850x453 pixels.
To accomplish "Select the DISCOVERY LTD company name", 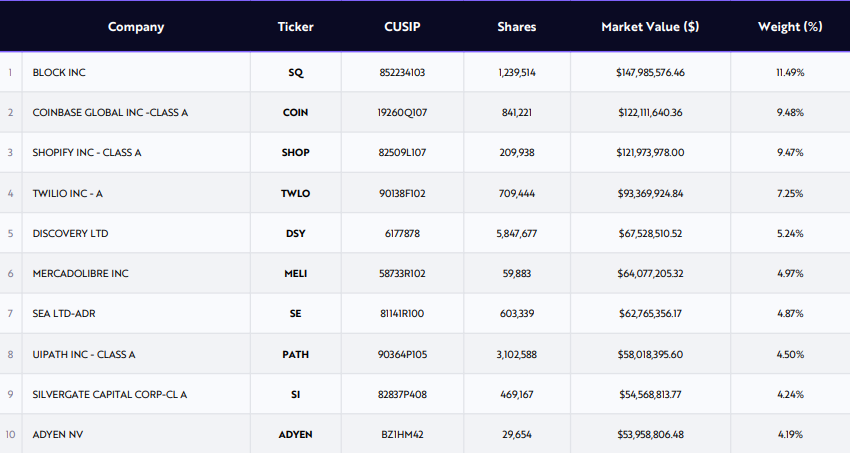I will click(x=70, y=233).
